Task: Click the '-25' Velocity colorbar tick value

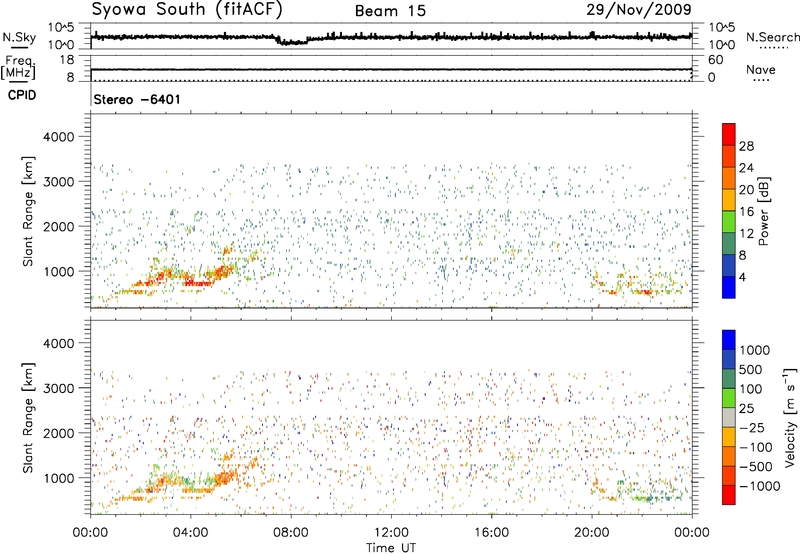Action: (752, 427)
